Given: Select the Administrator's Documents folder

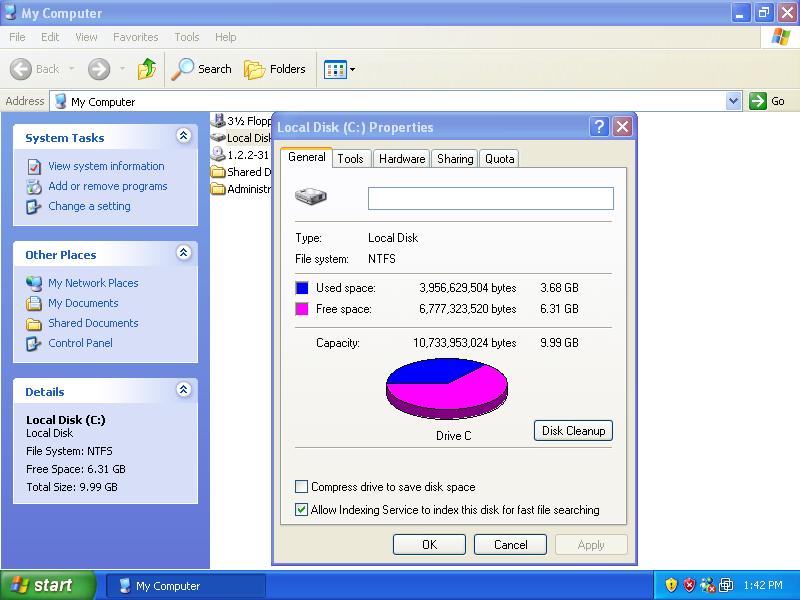Looking at the screenshot, I should coord(241,189).
